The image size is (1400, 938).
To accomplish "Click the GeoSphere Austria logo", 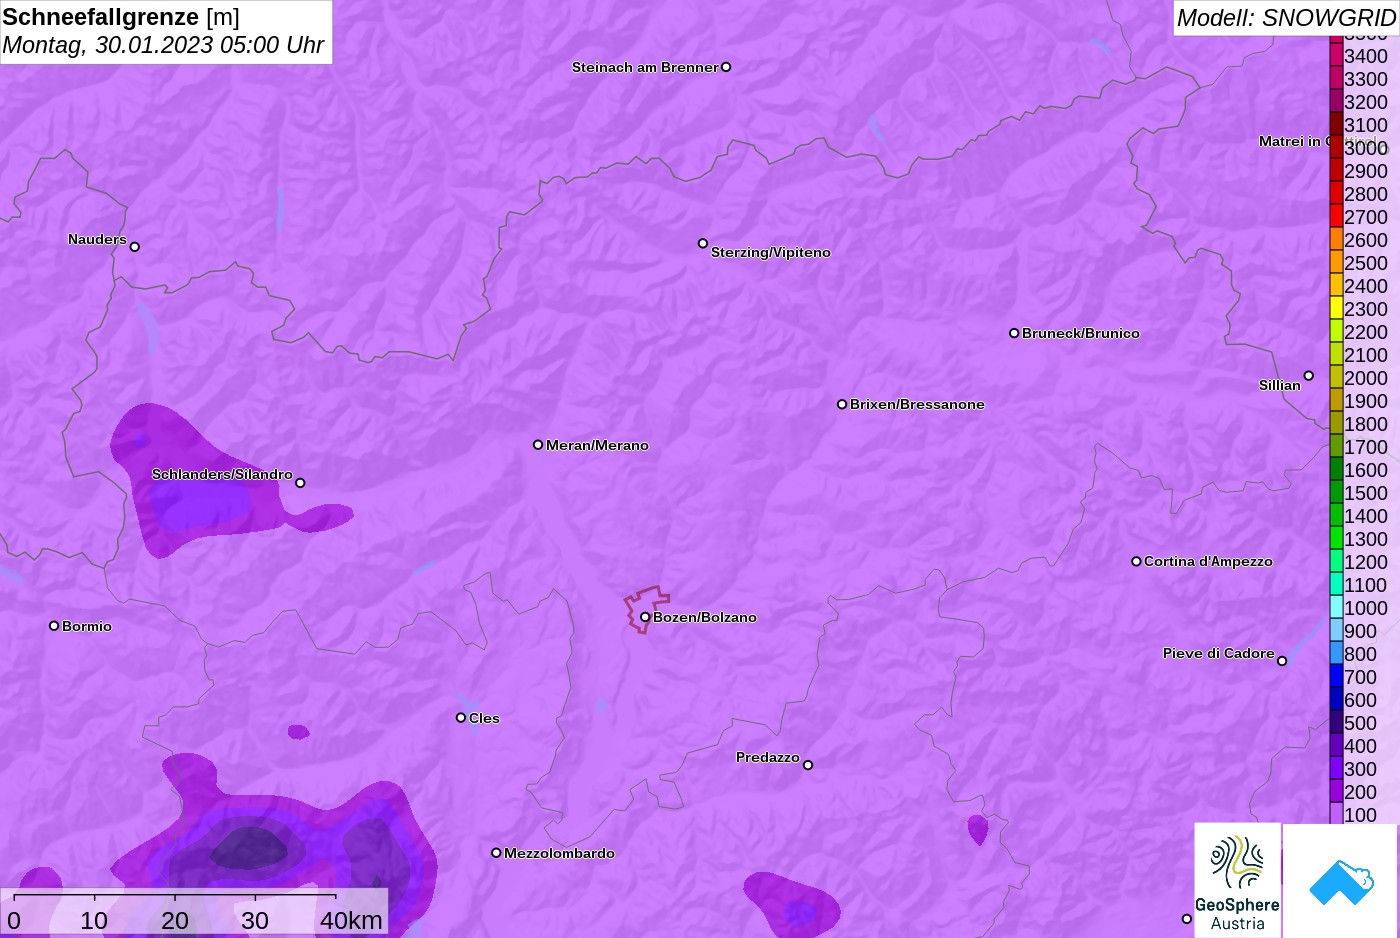I will pos(1237,880).
